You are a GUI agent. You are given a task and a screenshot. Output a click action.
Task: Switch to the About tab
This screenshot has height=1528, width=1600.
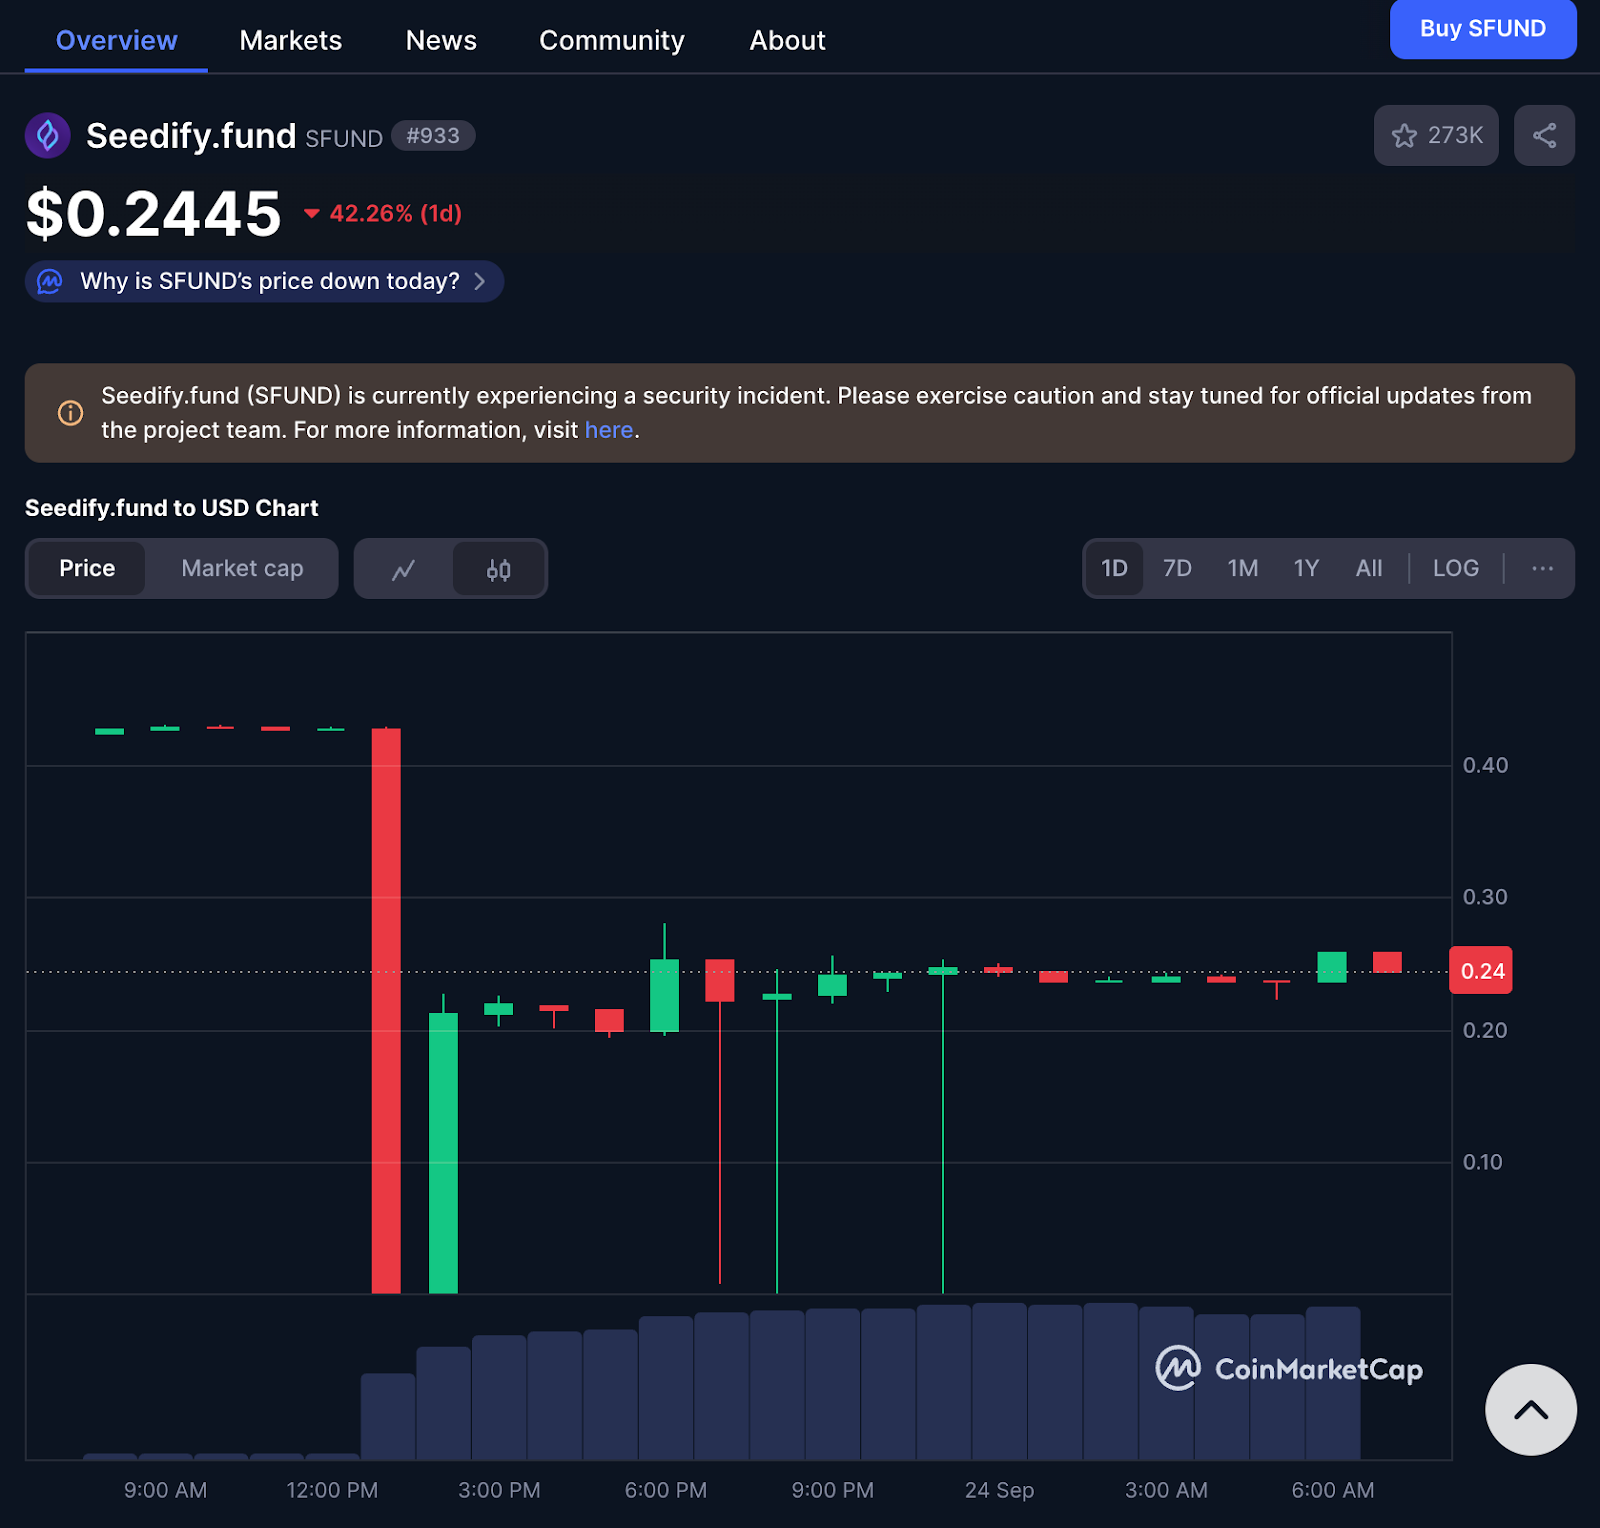[x=787, y=40]
